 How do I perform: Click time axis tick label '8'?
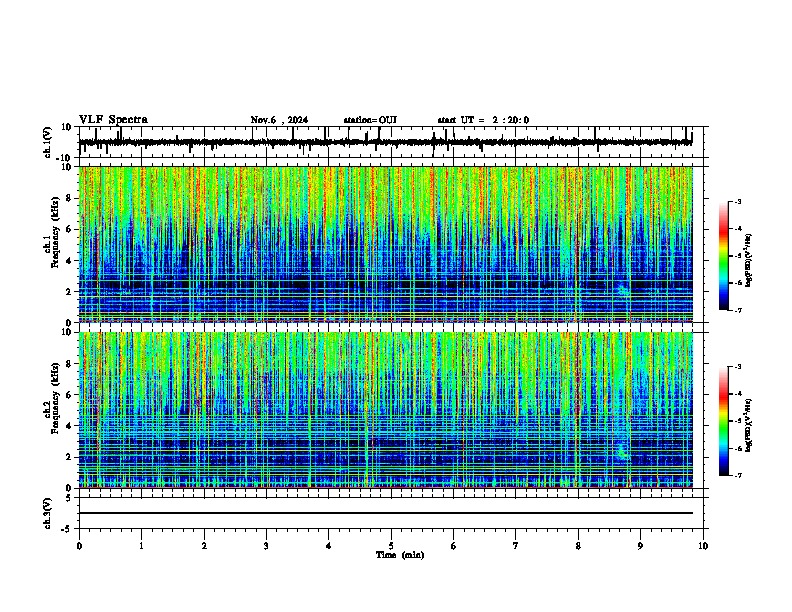578,546
